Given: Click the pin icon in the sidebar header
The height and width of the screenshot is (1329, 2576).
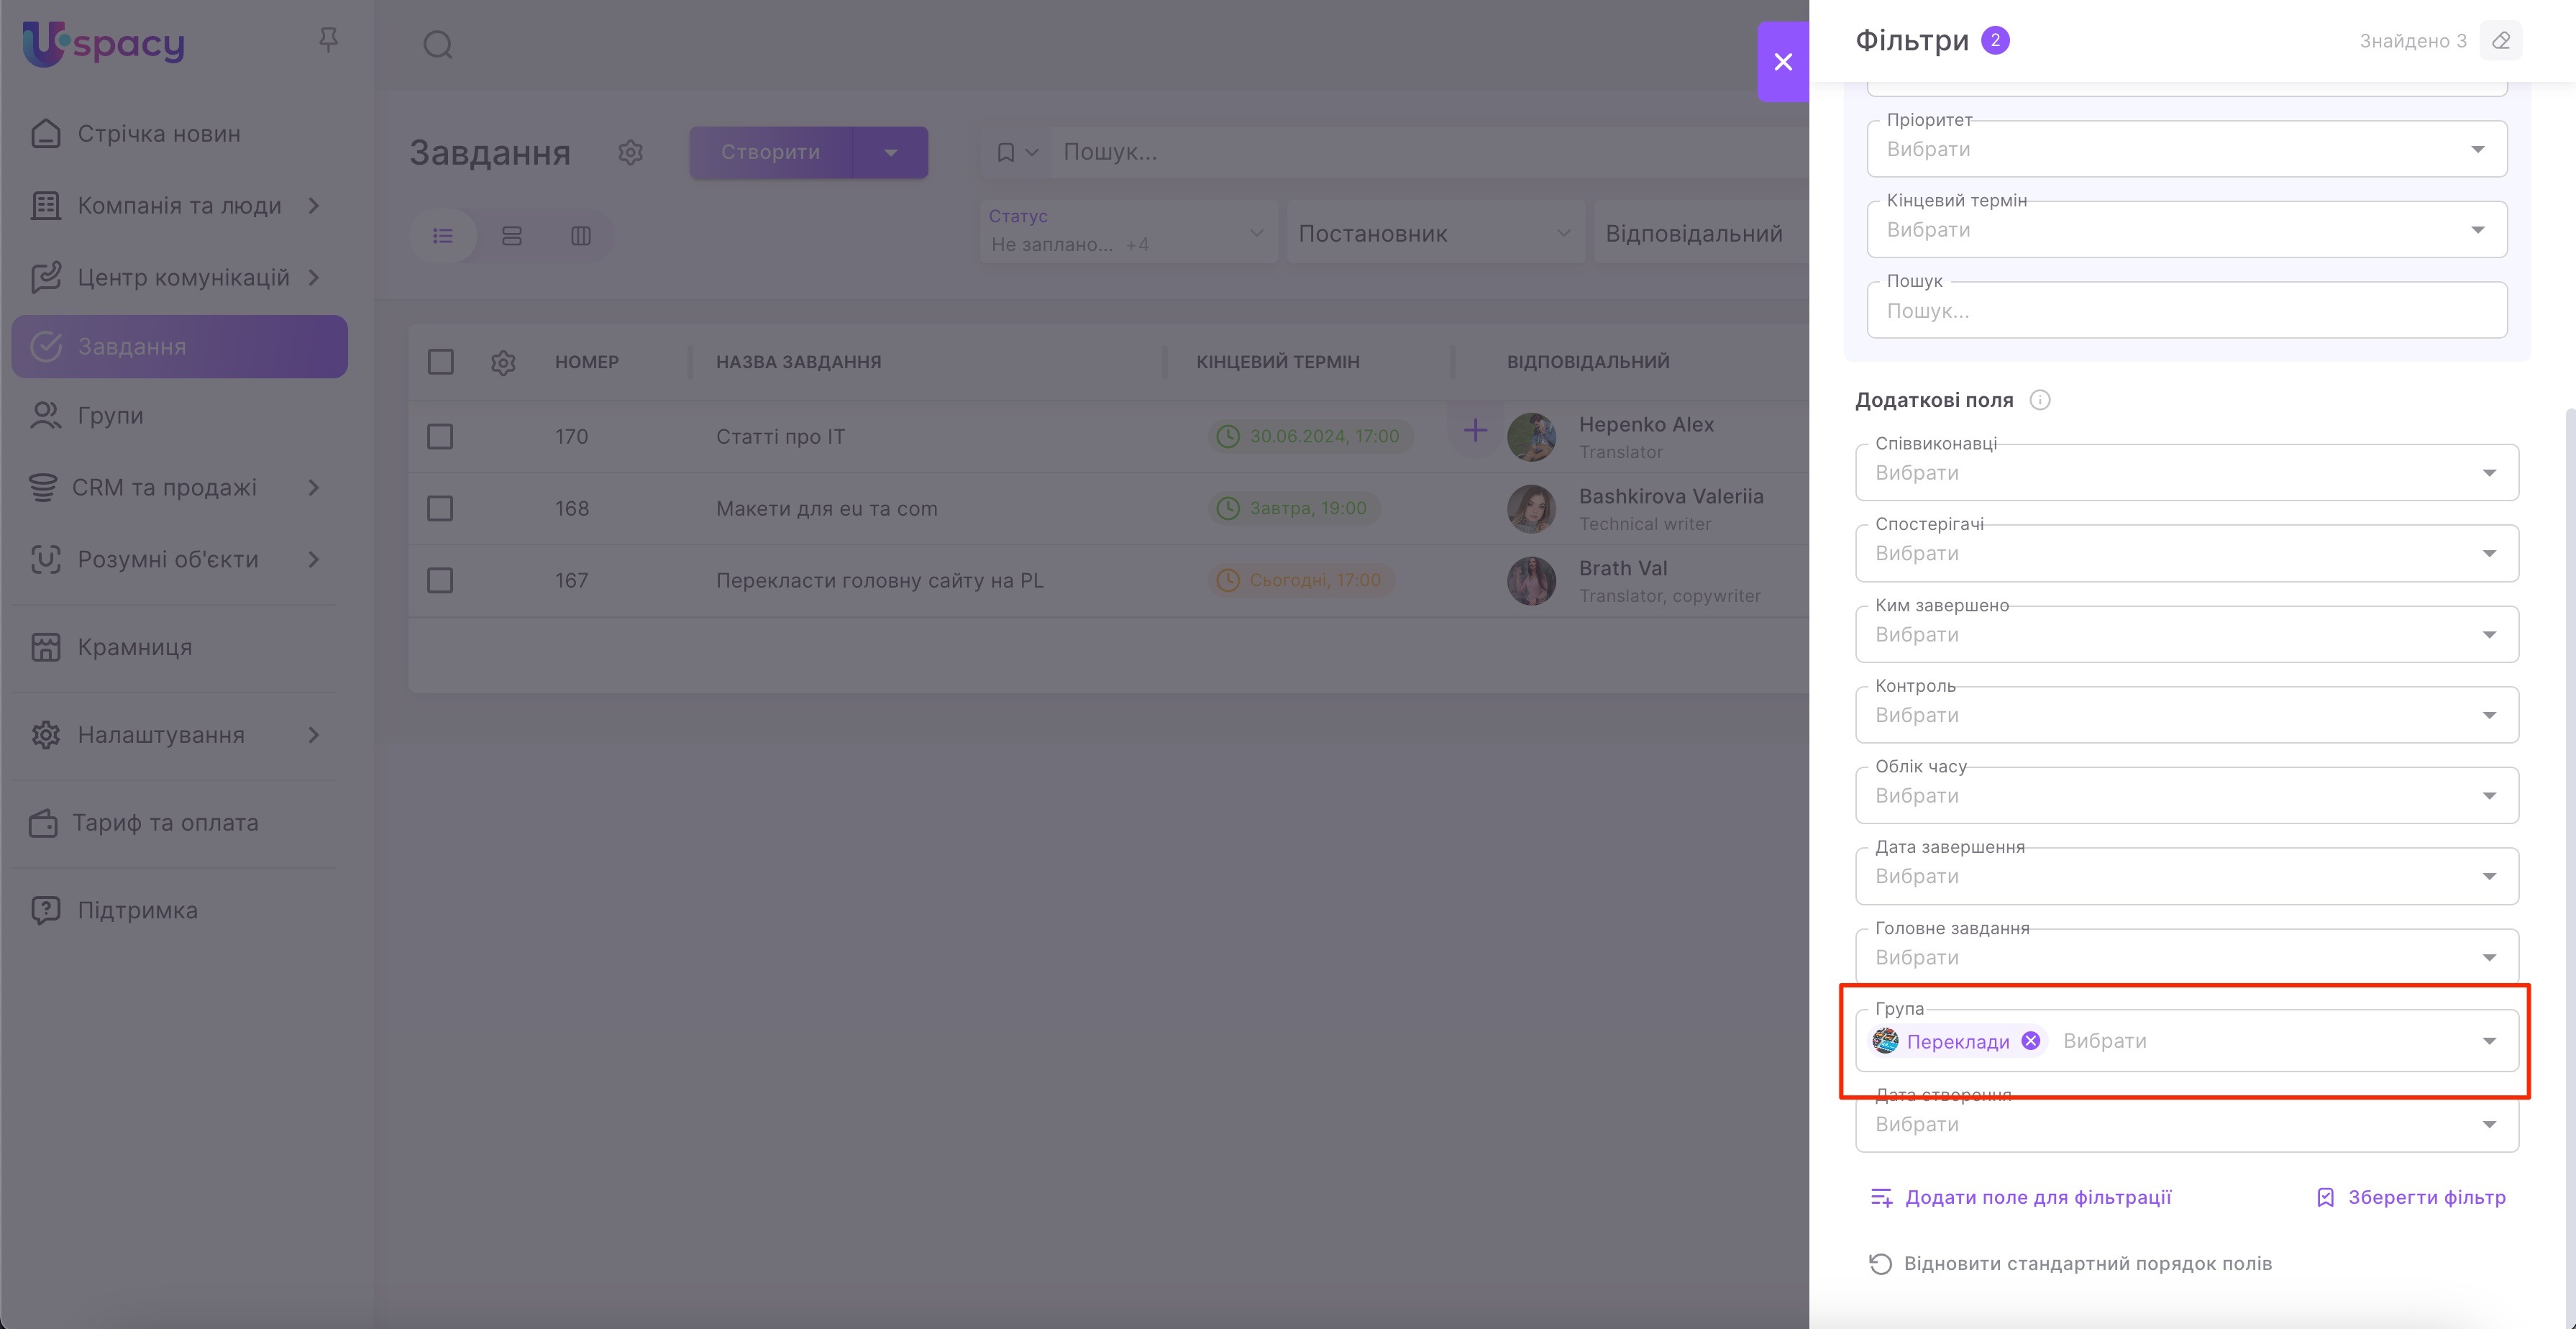Looking at the screenshot, I should click(328, 40).
